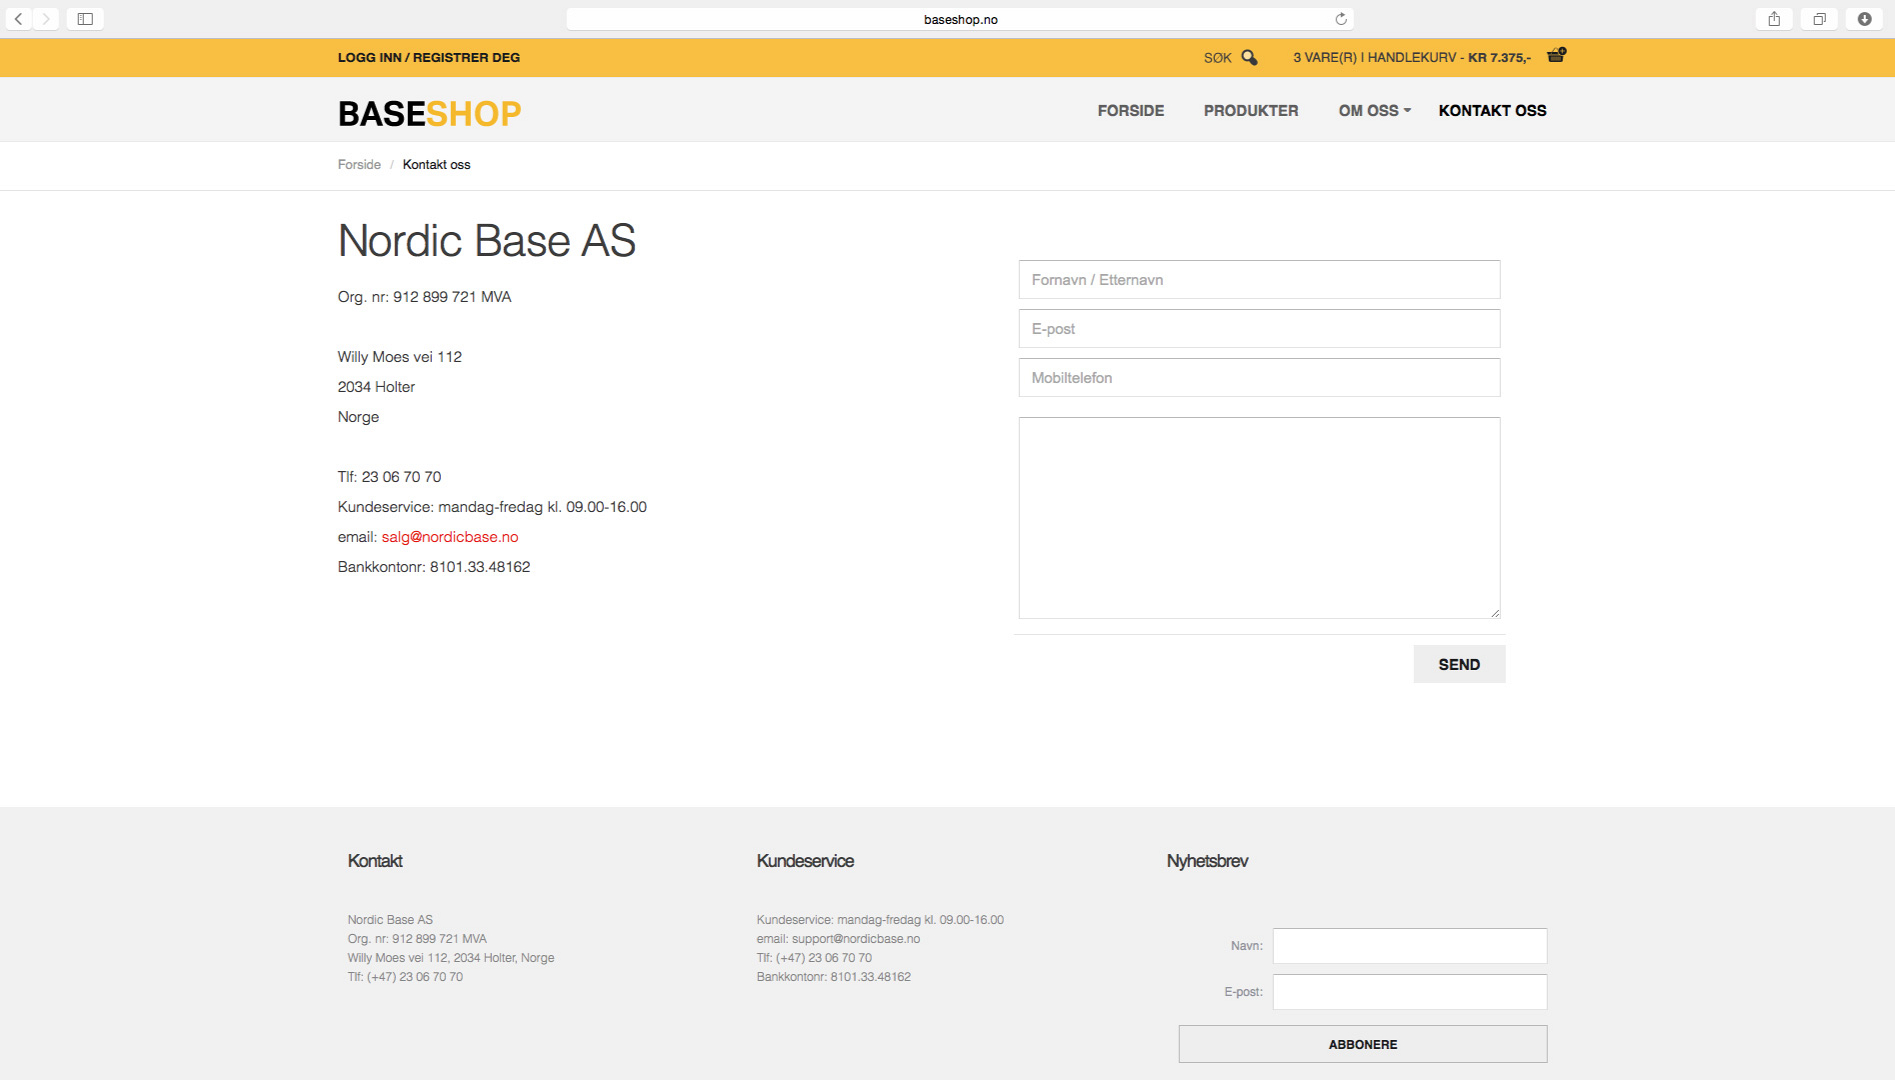Expand the Om oss dropdown menu
Viewport: 1895px width, 1080px height.
pos(1375,111)
